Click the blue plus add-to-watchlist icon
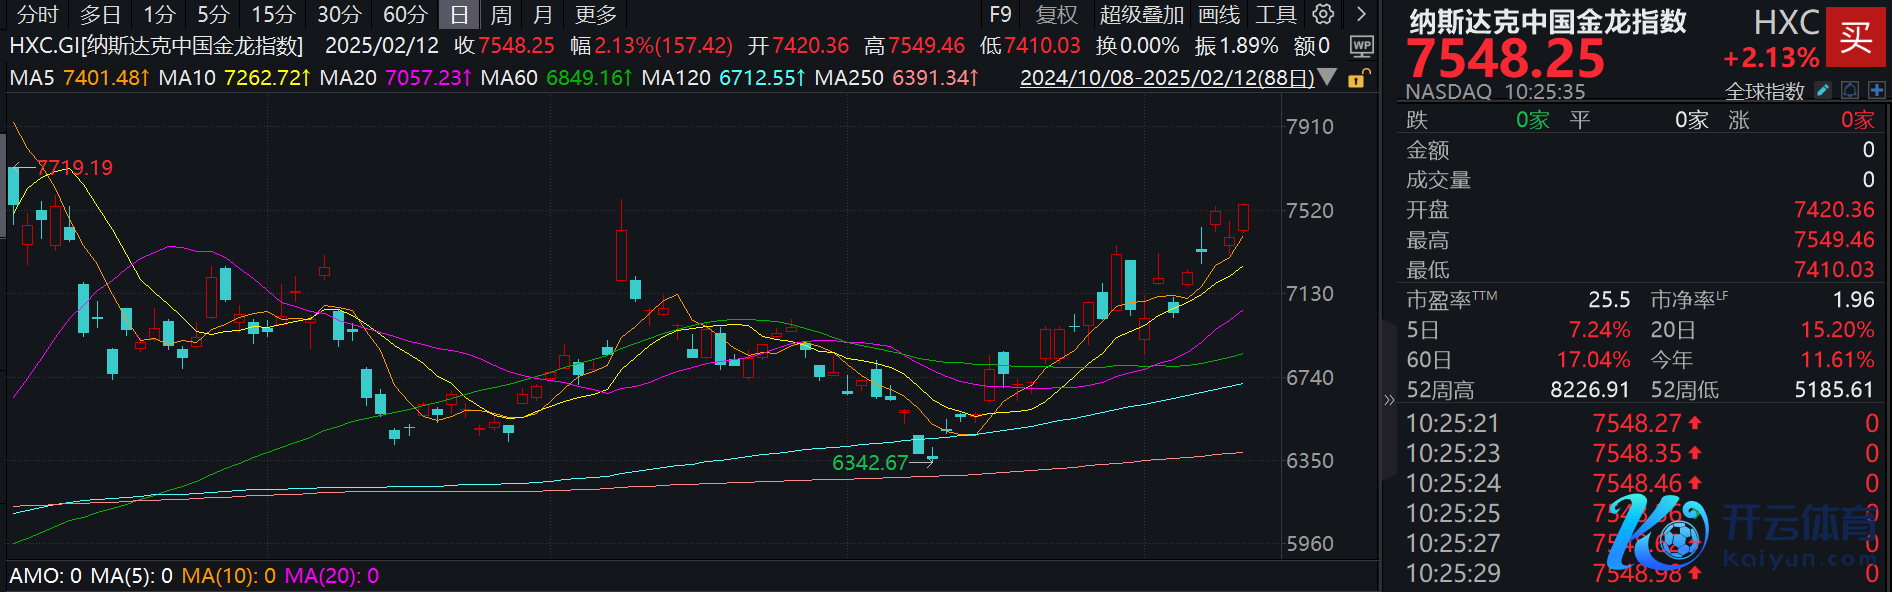This screenshot has width=1892, height=592. pos(1876,91)
